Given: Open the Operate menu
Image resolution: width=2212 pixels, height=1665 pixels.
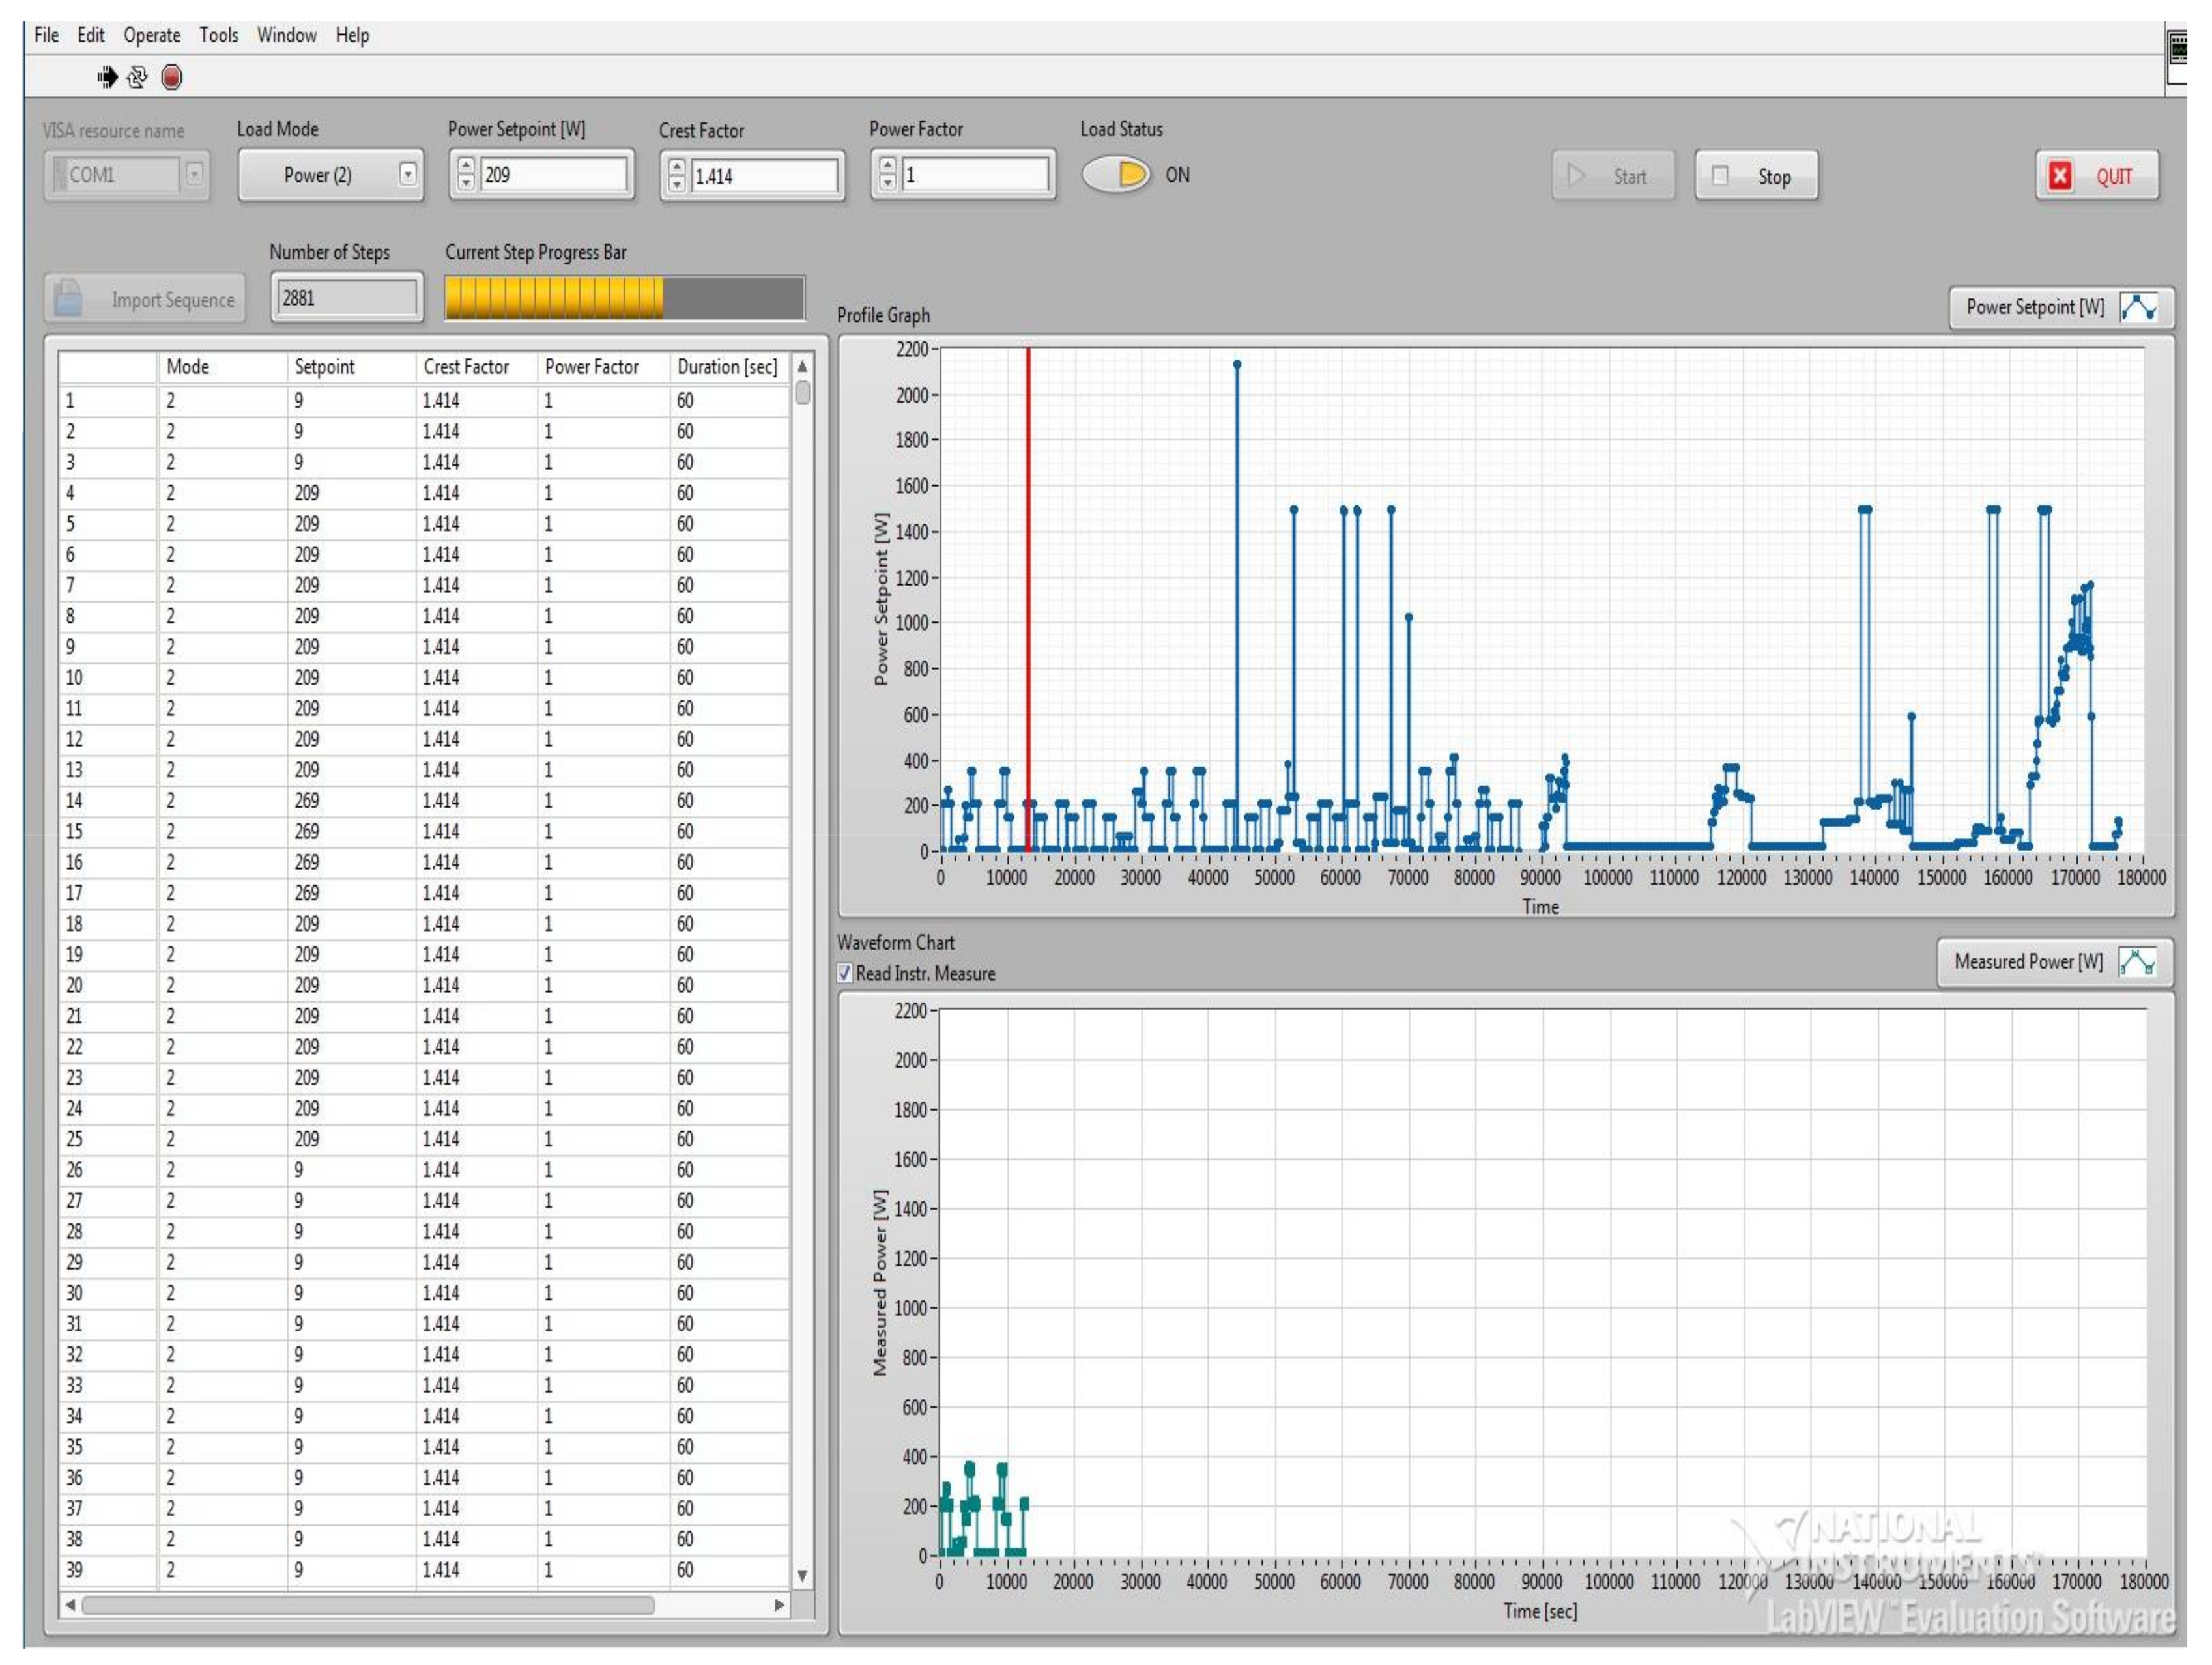Looking at the screenshot, I should click(x=152, y=35).
